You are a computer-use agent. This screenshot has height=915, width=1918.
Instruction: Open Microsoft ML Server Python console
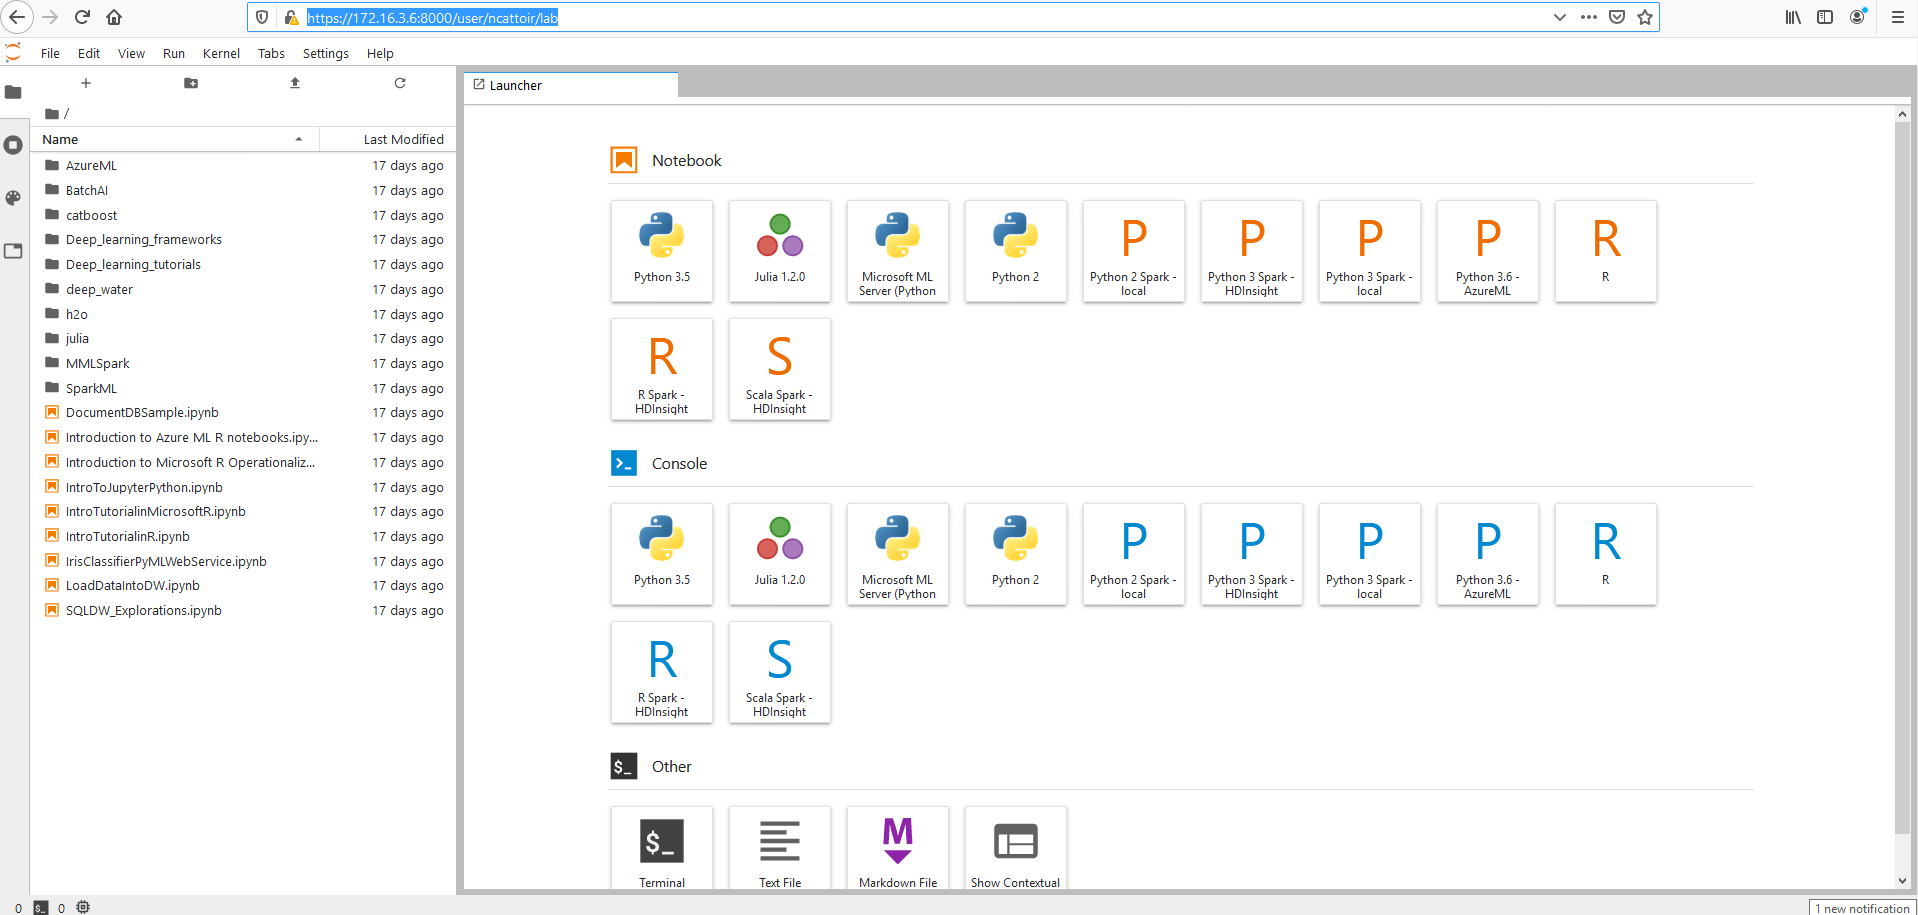(897, 554)
